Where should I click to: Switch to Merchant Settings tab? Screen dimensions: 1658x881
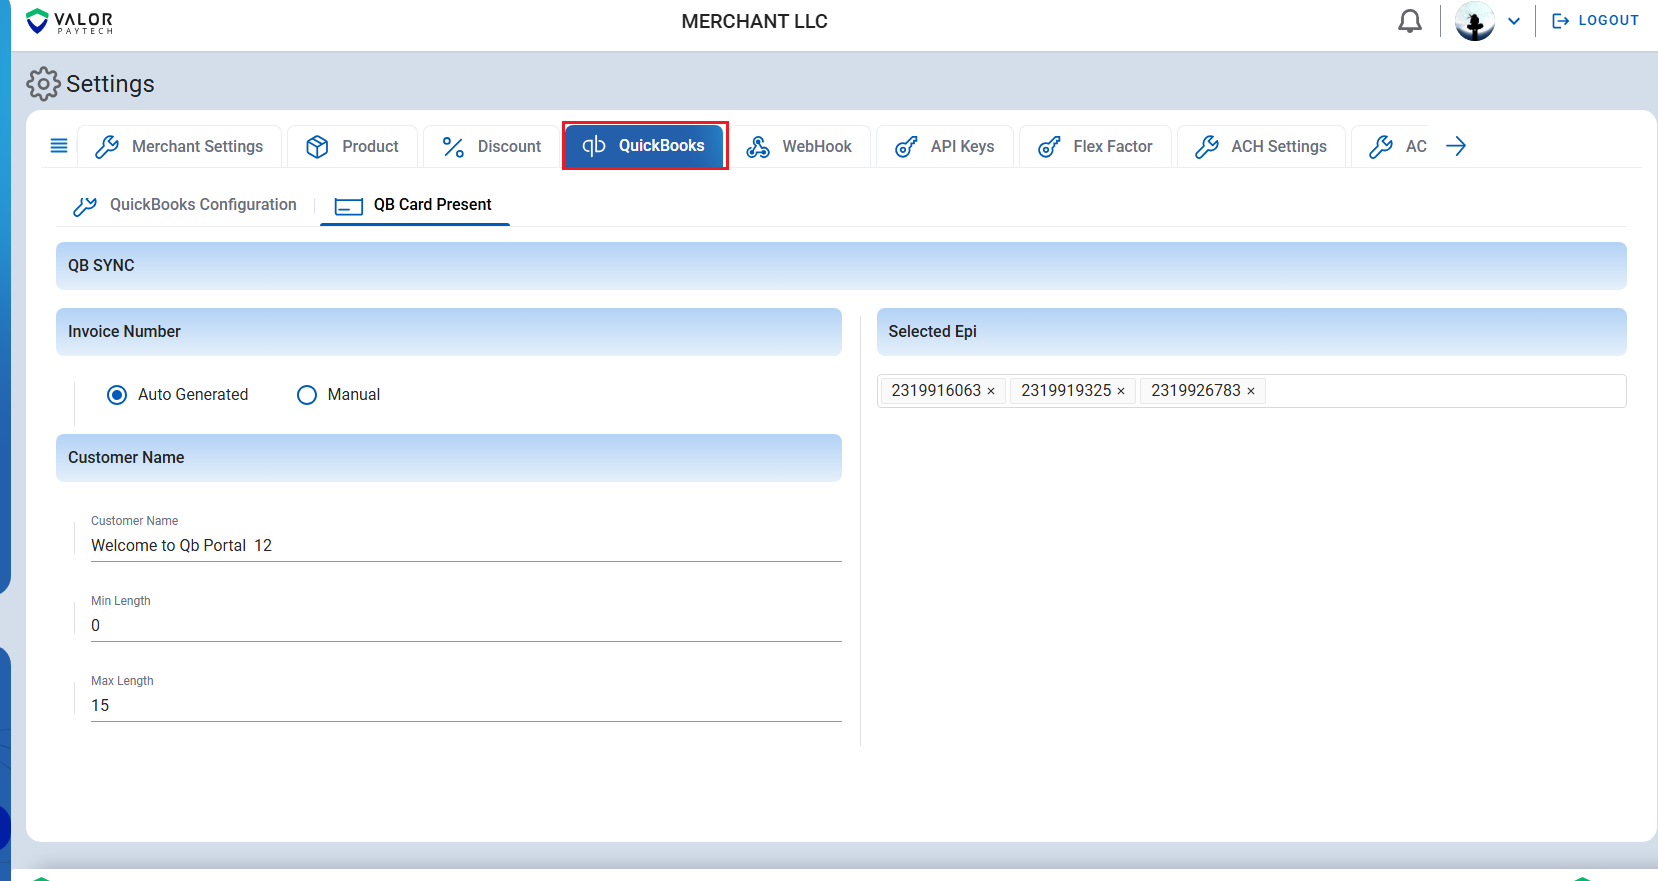pos(179,147)
